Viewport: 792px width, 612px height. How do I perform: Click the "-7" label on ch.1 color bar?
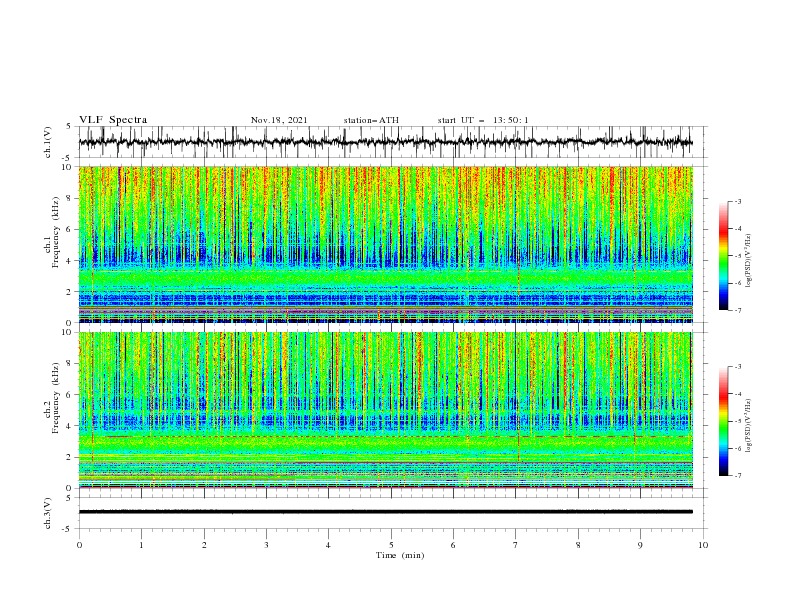click(x=737, y=310)
